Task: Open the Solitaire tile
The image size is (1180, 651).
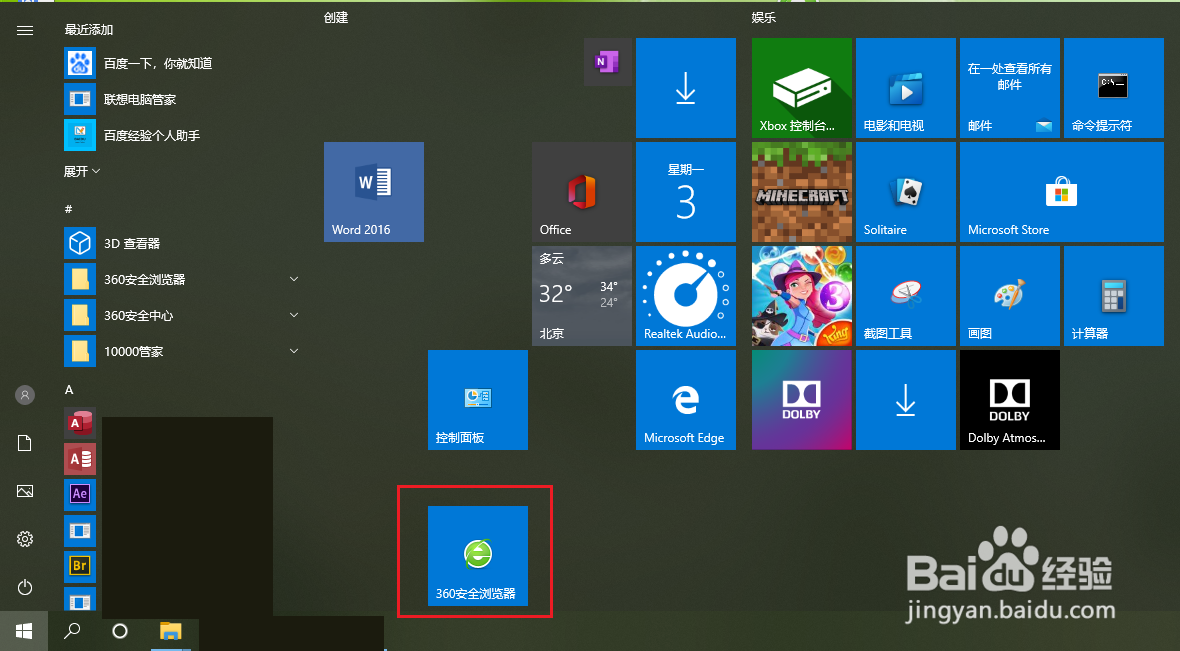Action: coord(905,192)
